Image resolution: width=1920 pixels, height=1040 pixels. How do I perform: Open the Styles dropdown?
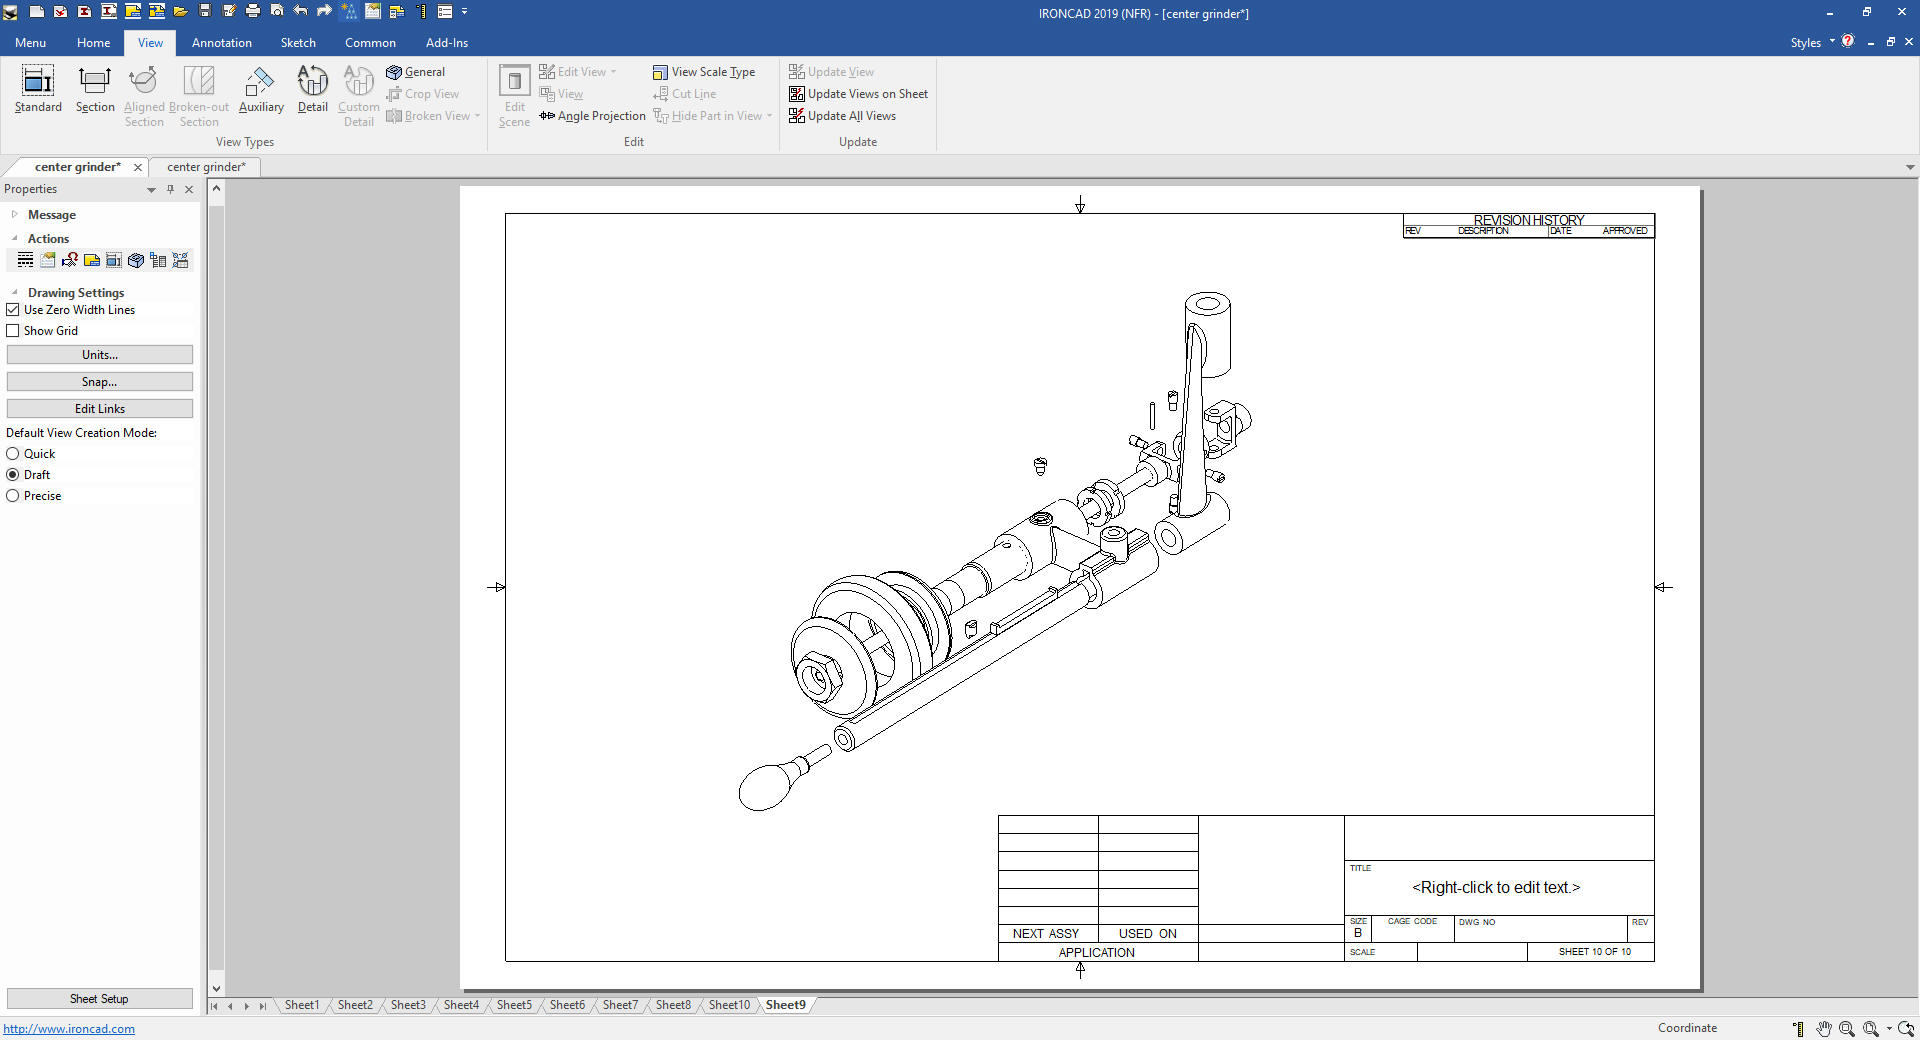1812,42
